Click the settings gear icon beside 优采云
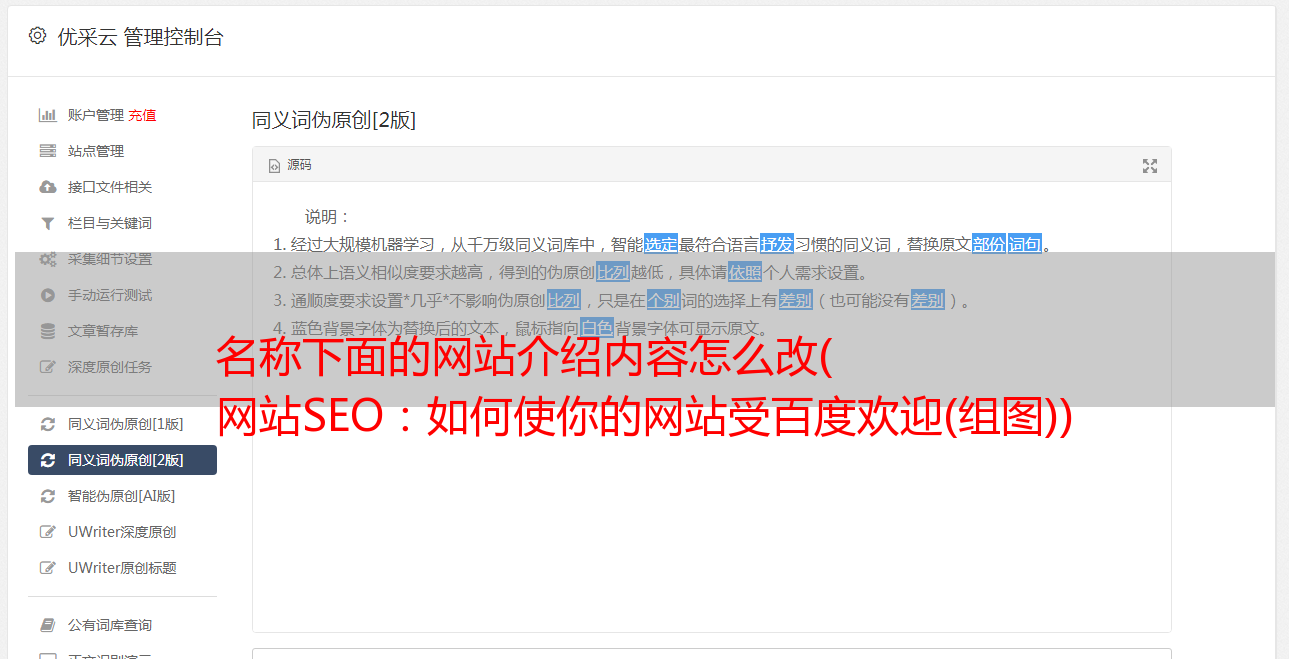 pyautogui.click(x=37, y=36)
